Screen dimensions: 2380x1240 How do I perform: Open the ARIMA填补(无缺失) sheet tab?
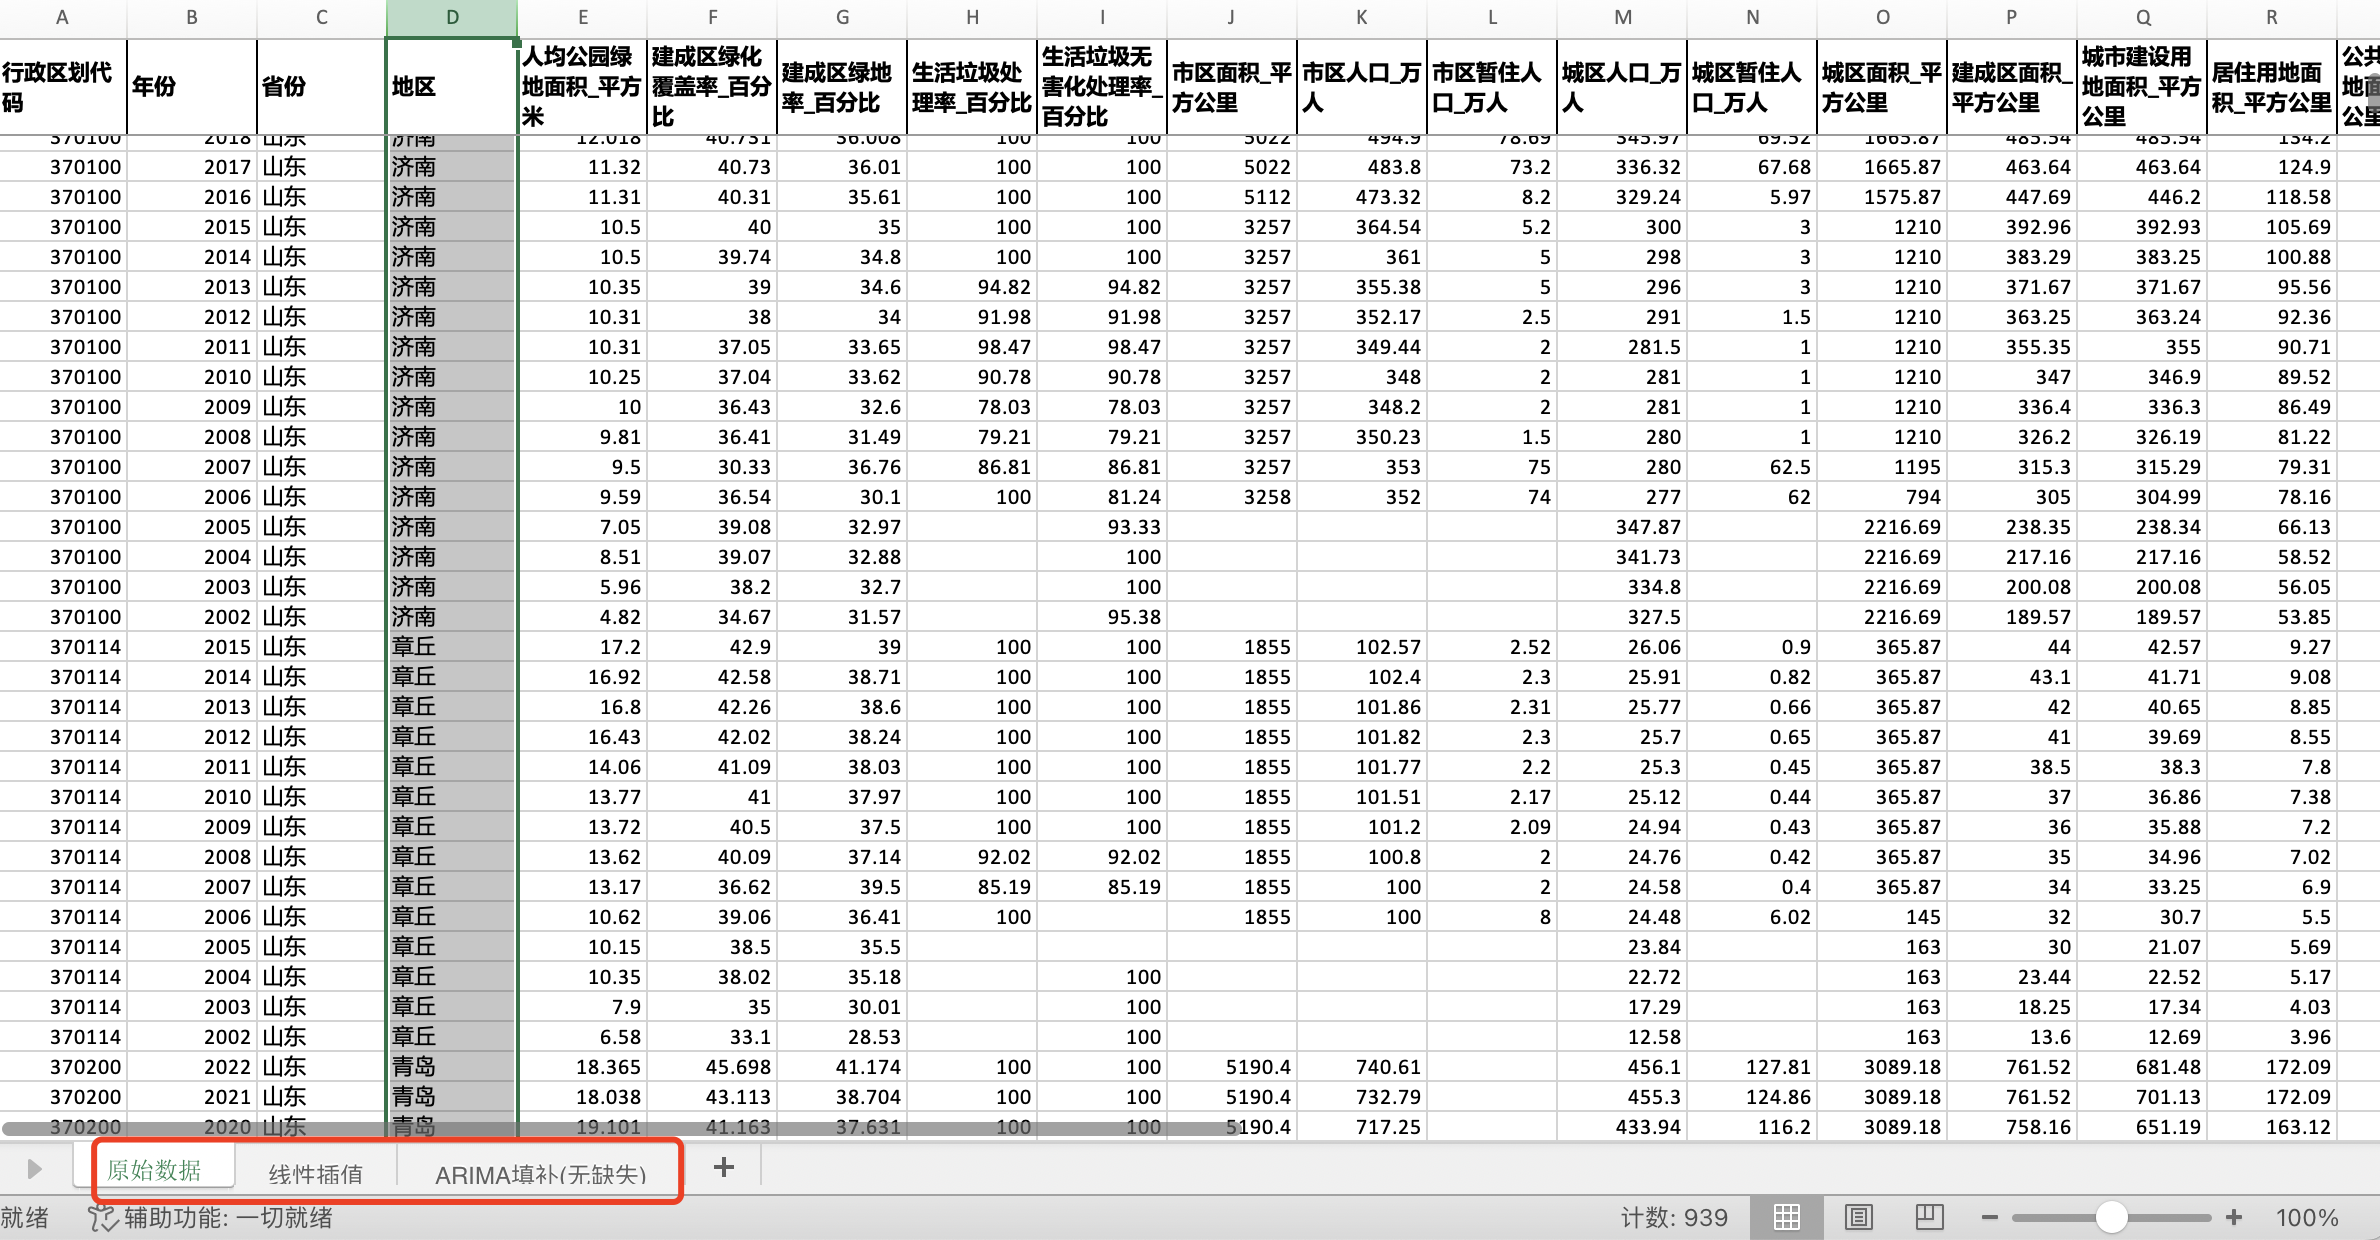[x=540, y=1174]
